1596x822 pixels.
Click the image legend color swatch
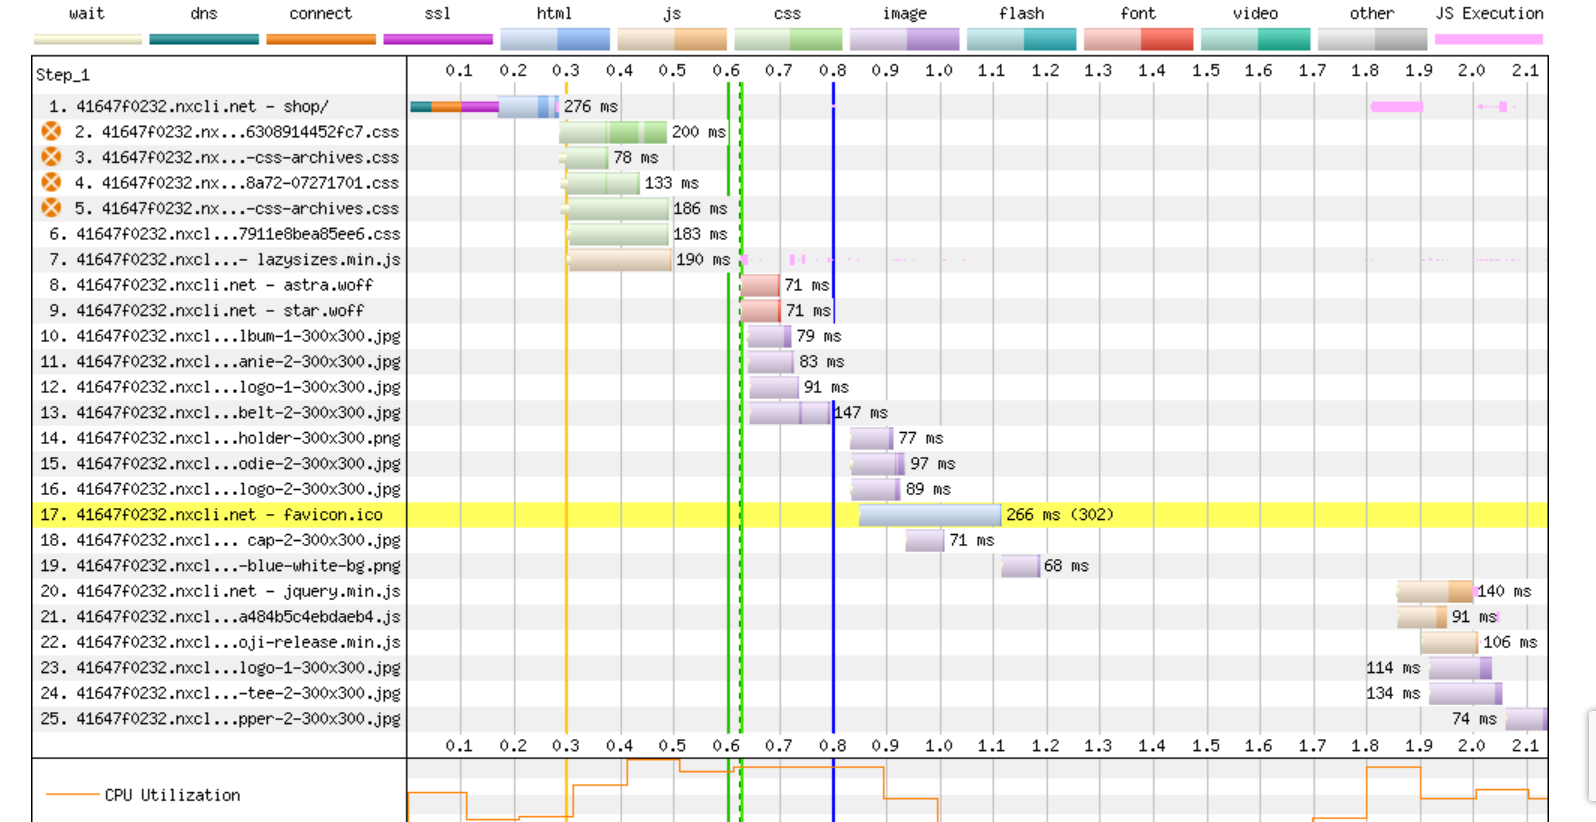905,39
